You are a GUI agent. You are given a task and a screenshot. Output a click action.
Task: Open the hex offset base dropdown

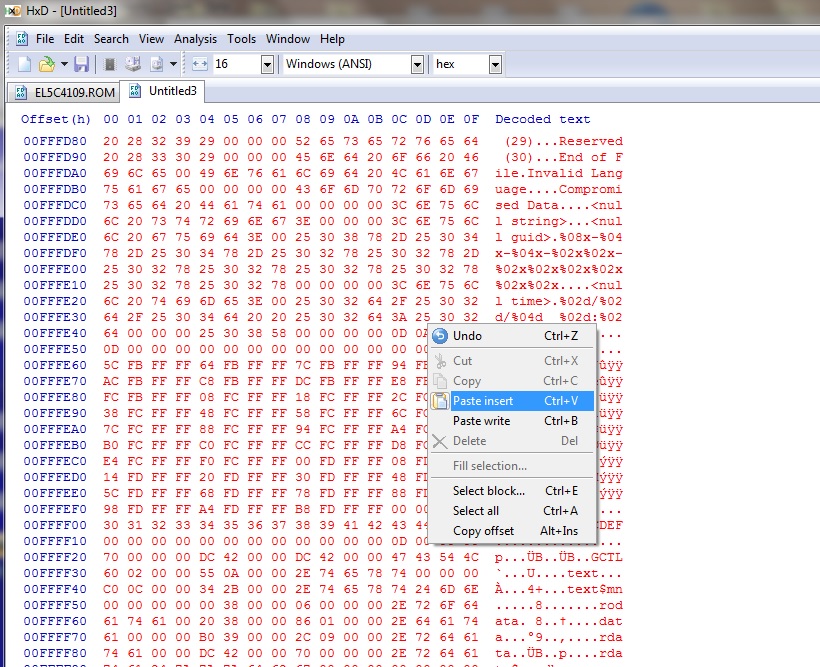[495, 64]
